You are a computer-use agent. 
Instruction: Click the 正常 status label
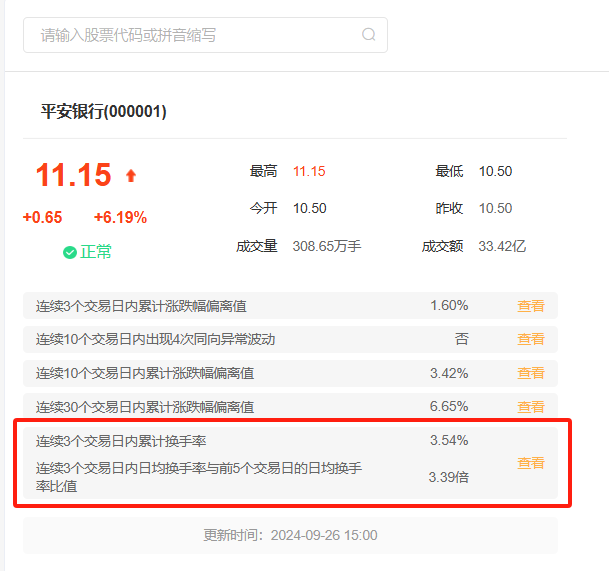(x=96, y=252)
